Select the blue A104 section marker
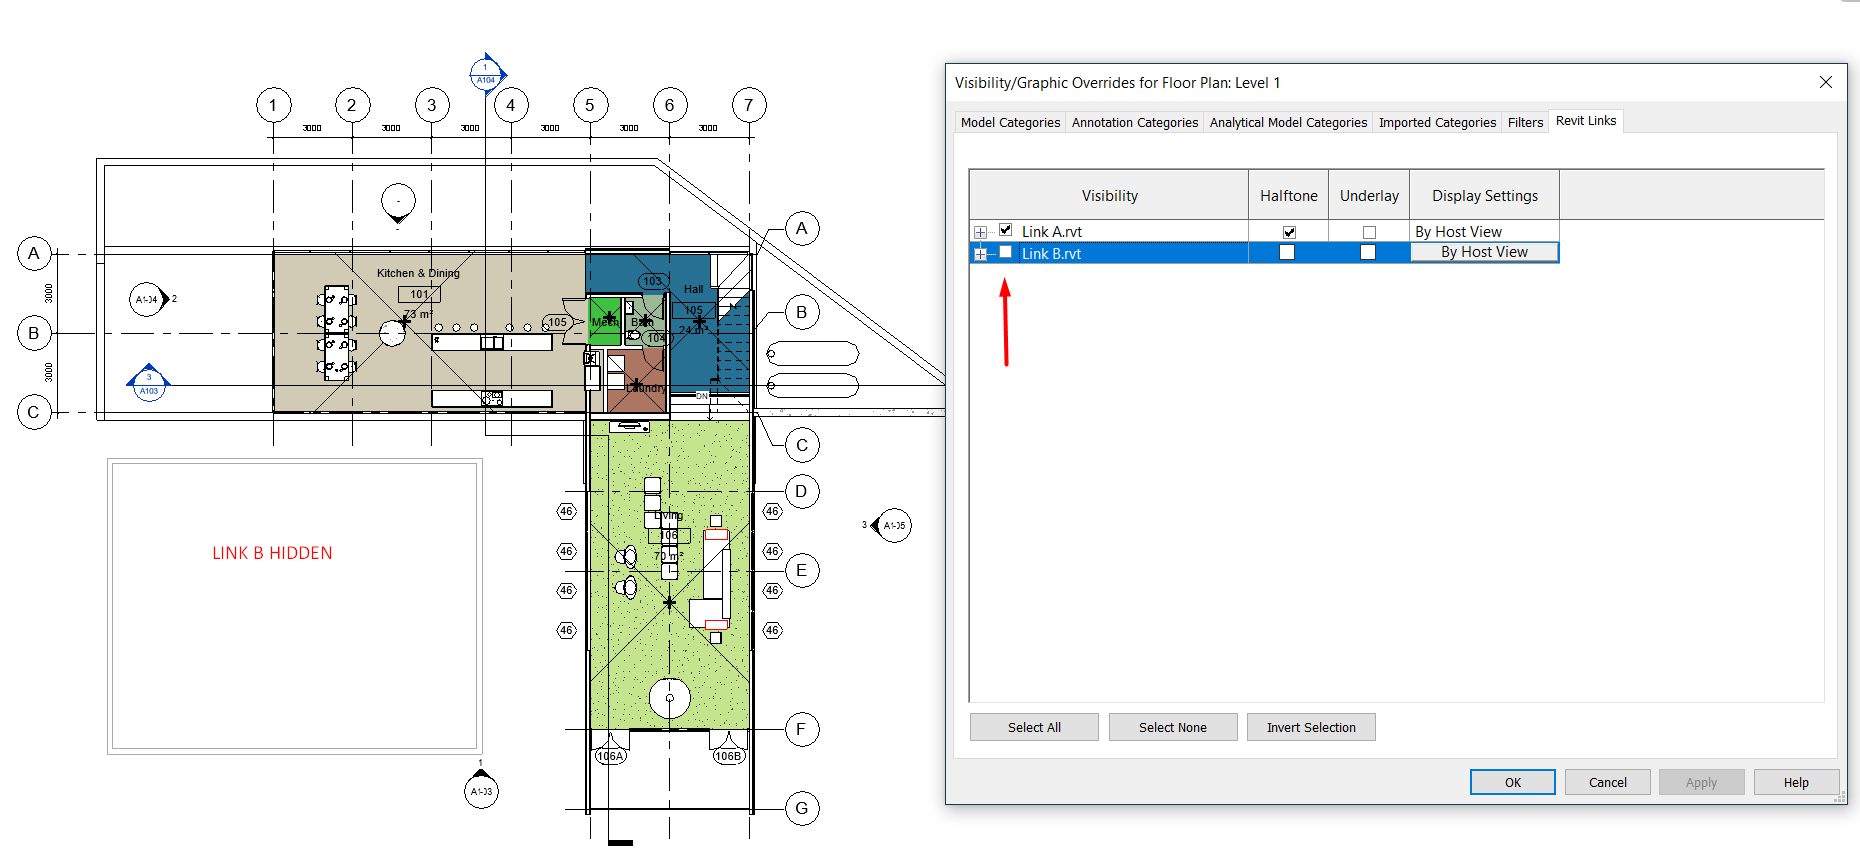 click(x=487, y=74)
